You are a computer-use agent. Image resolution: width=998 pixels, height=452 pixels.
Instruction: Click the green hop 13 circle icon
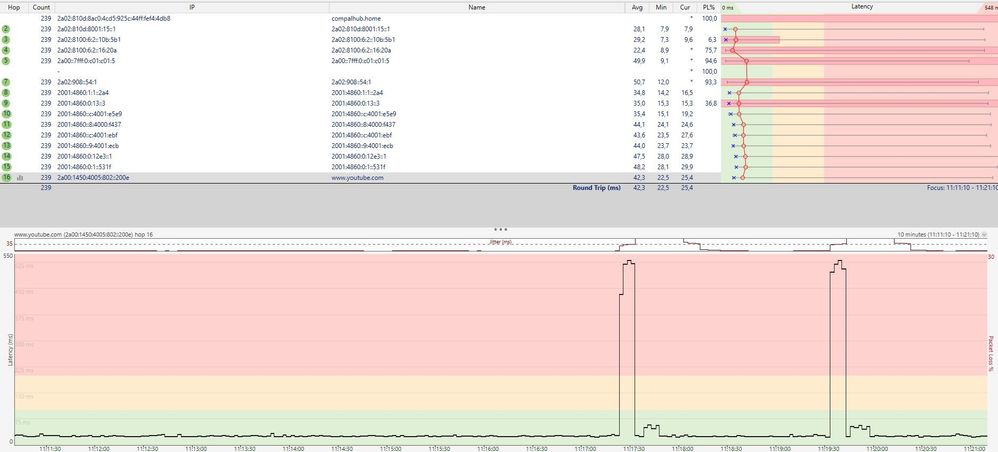6,146
